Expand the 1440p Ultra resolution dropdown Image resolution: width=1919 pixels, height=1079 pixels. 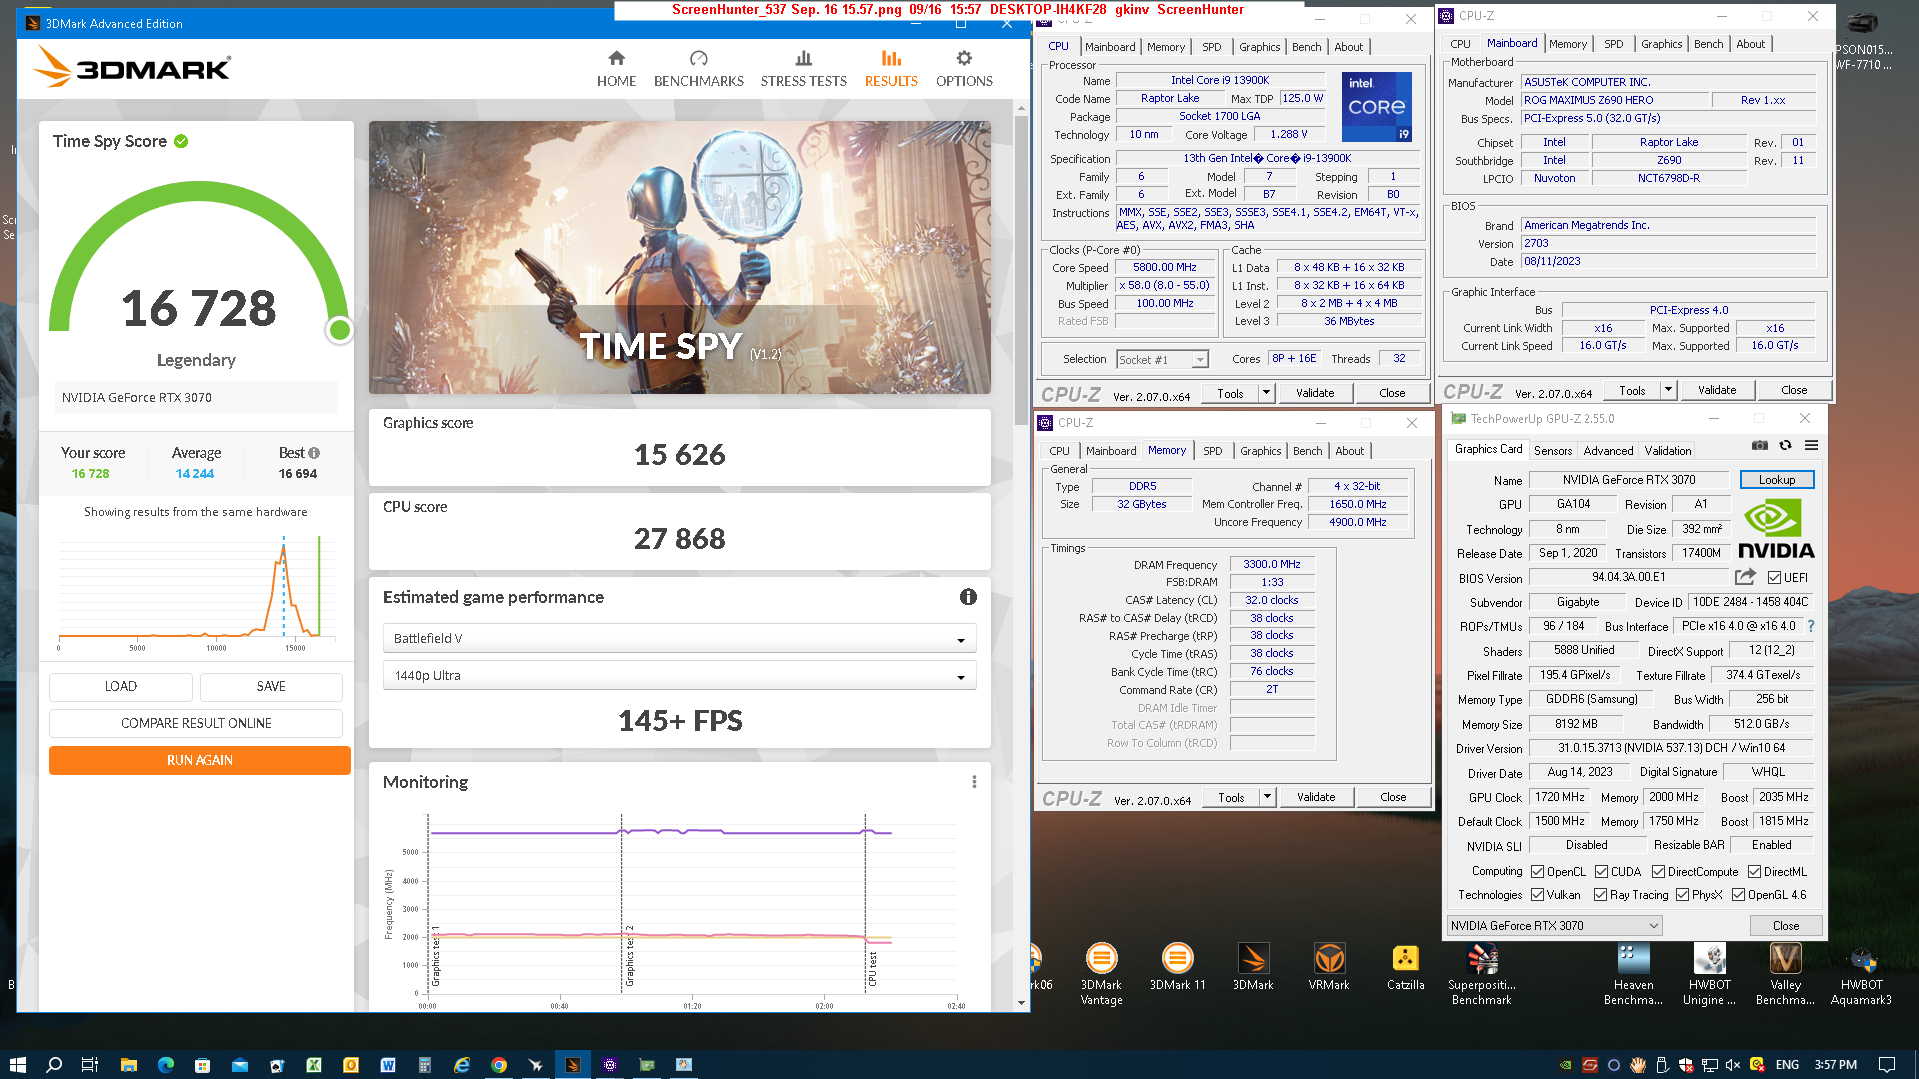click(x=679, y=676)
